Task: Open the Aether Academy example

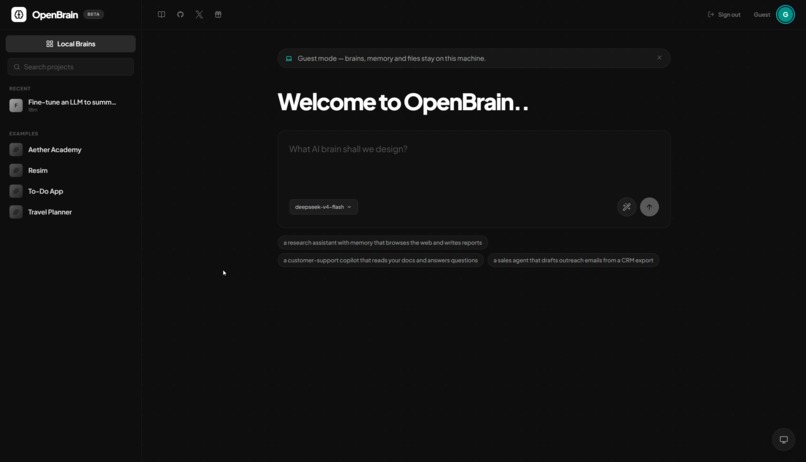Action: (70, 150)
